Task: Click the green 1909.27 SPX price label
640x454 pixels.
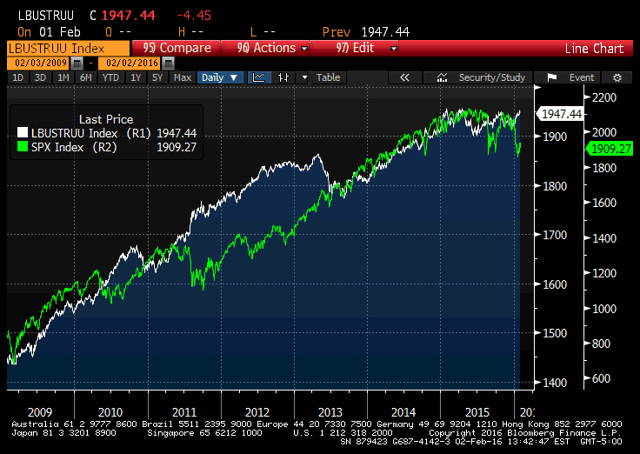Action: 610,149
